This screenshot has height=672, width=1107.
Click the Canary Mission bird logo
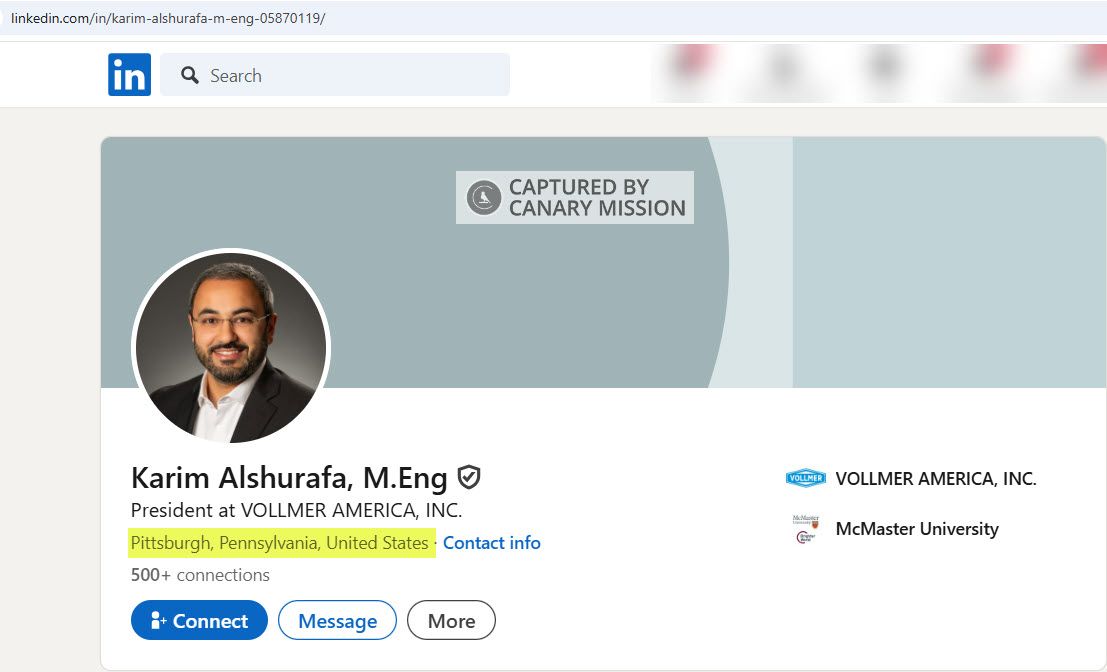coord(484,197)
